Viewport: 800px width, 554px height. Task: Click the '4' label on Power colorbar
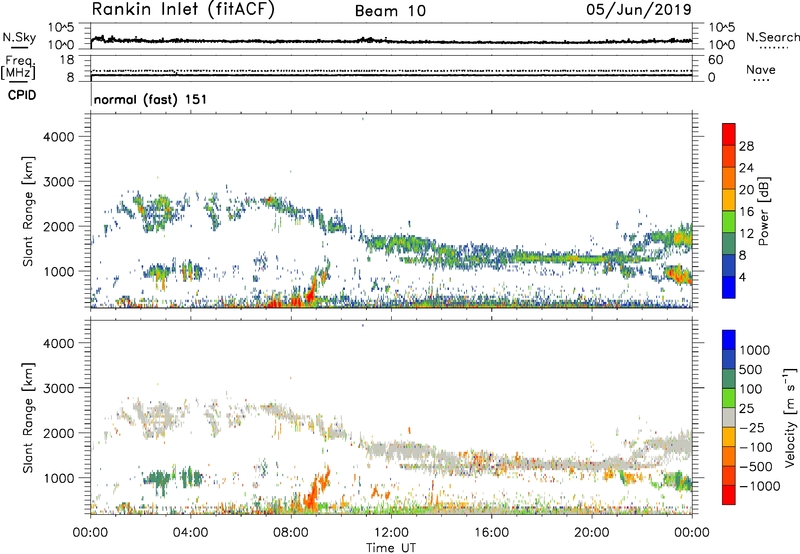pos(743,278)
